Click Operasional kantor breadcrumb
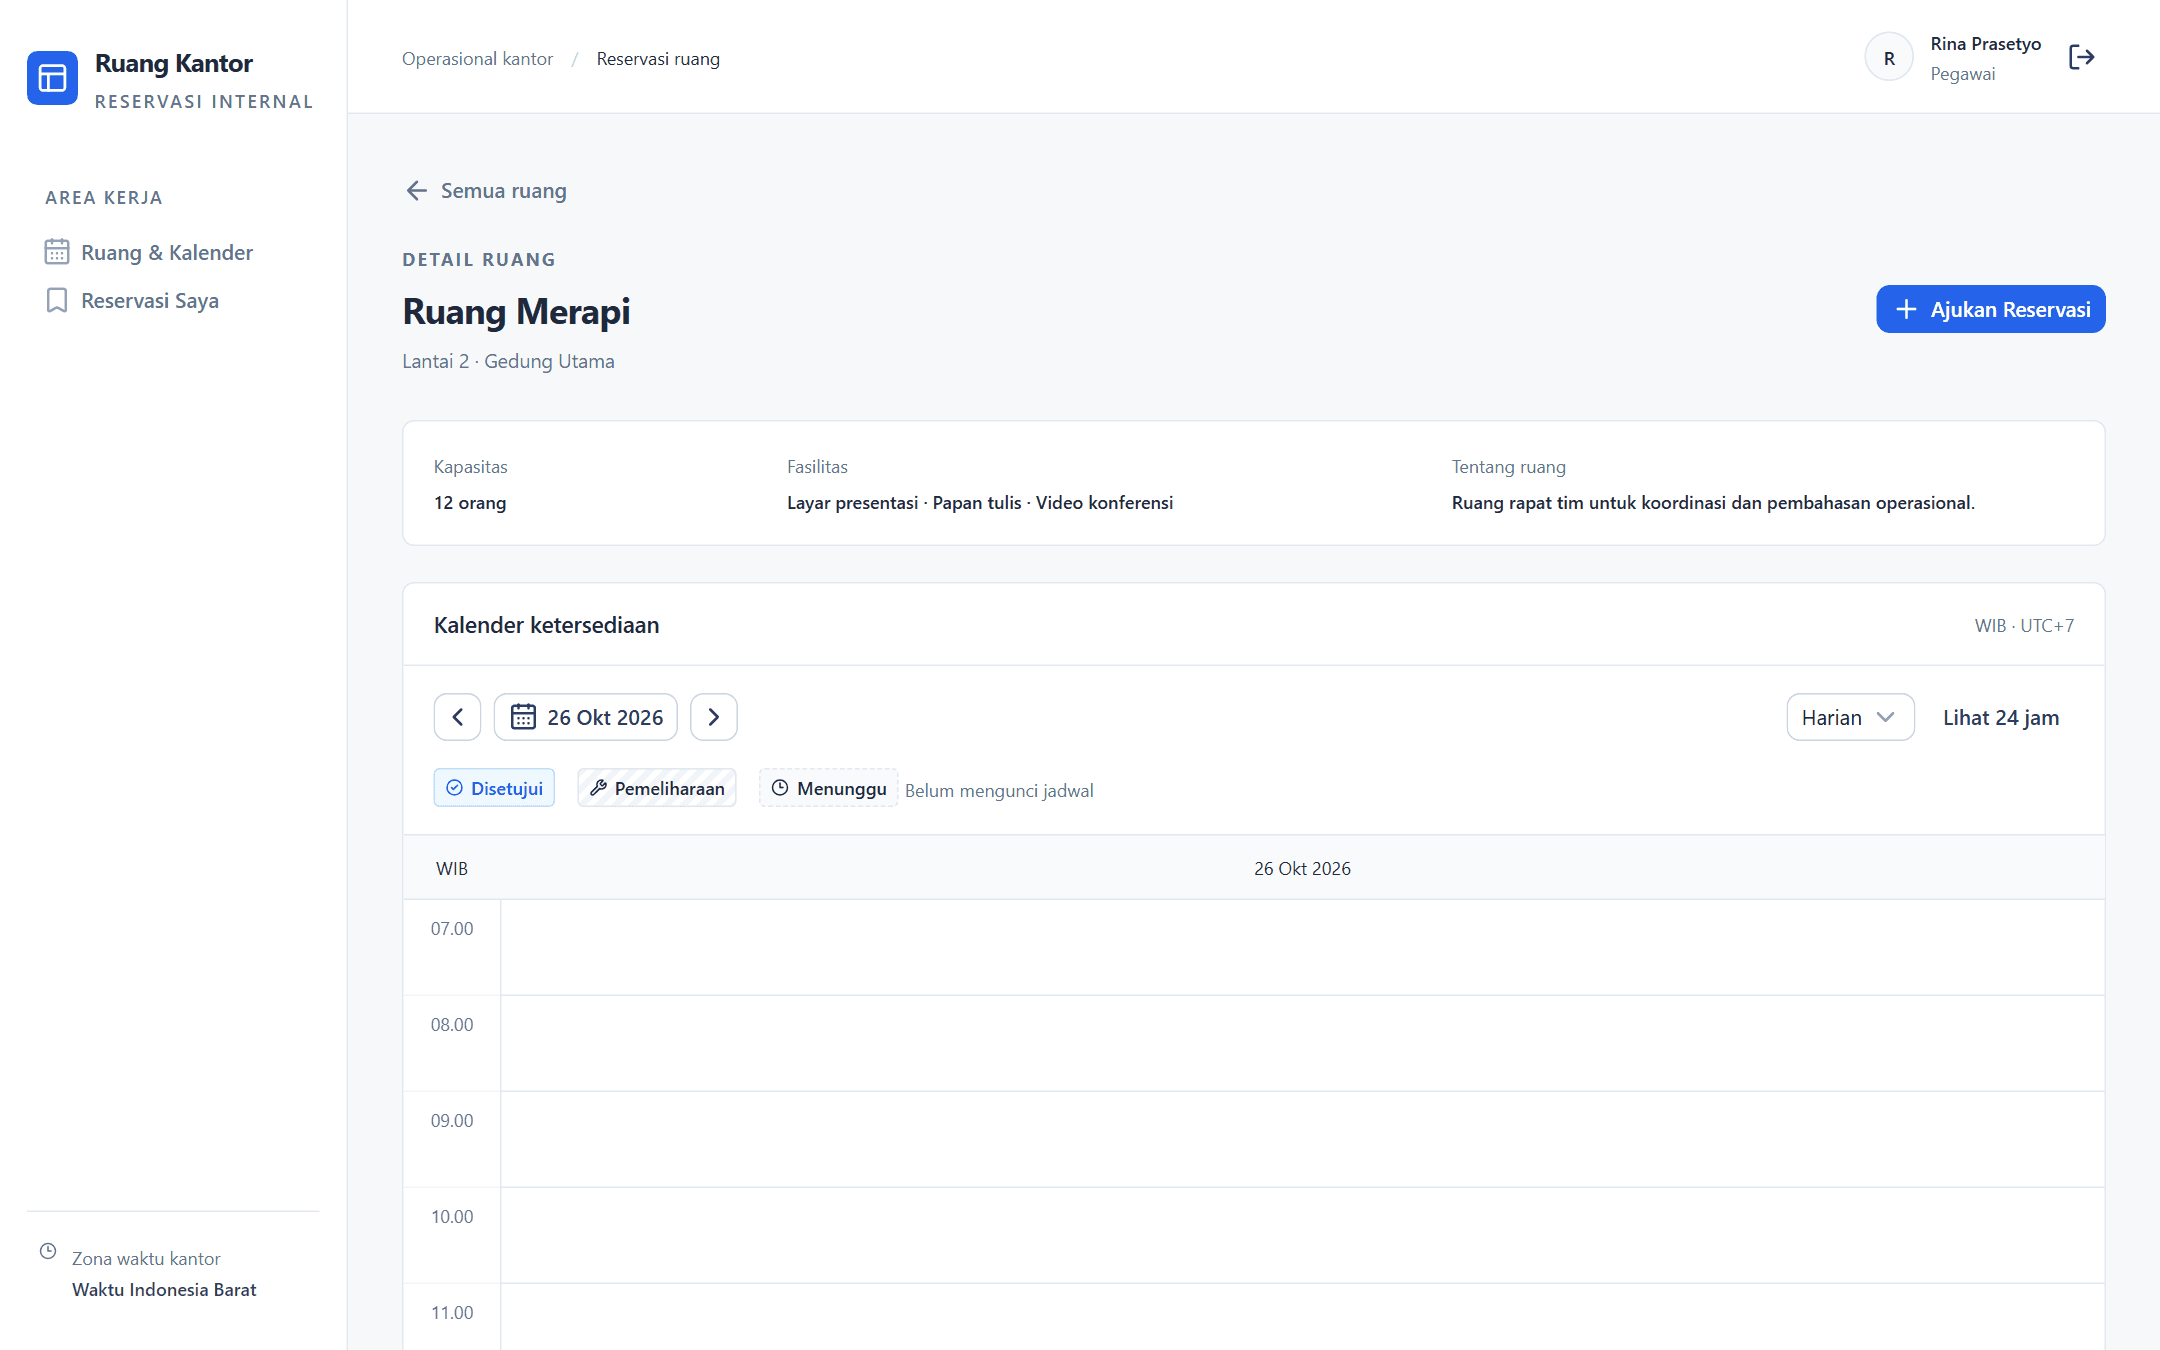2160x1350 pixels. 477,59
